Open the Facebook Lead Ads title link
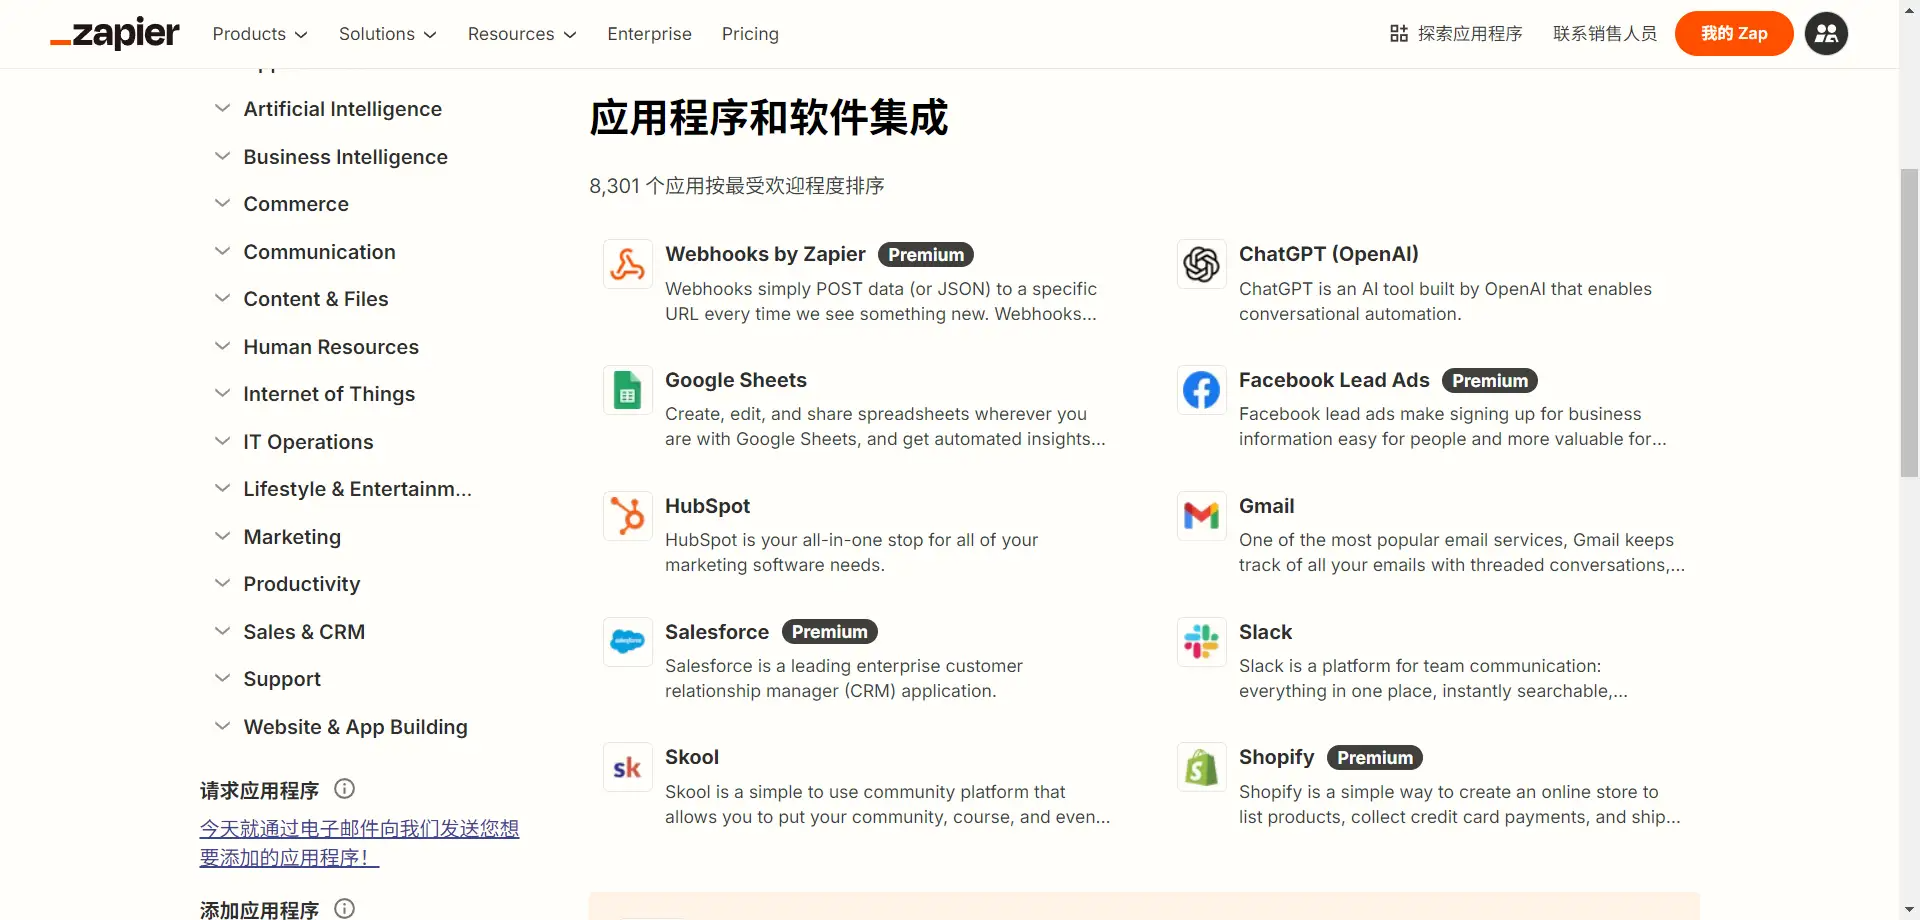The image size is (1920, 920). tap(1334, 380)
